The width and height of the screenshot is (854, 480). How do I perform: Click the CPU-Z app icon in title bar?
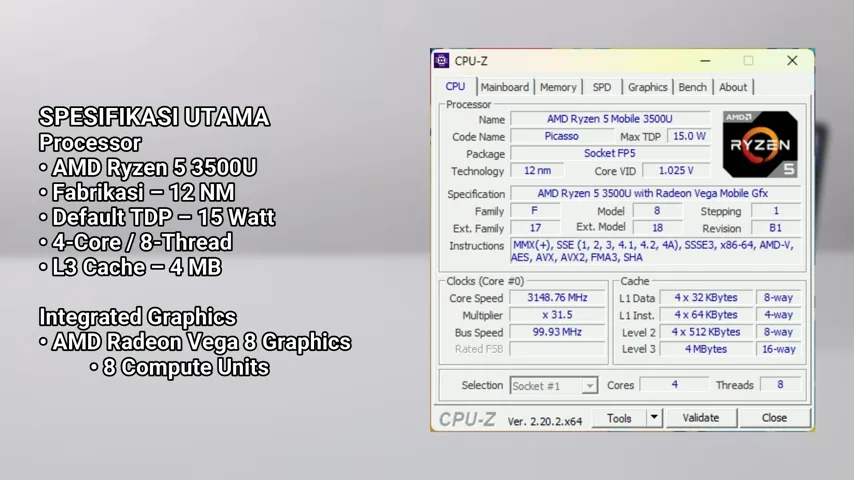coord(442,60)
